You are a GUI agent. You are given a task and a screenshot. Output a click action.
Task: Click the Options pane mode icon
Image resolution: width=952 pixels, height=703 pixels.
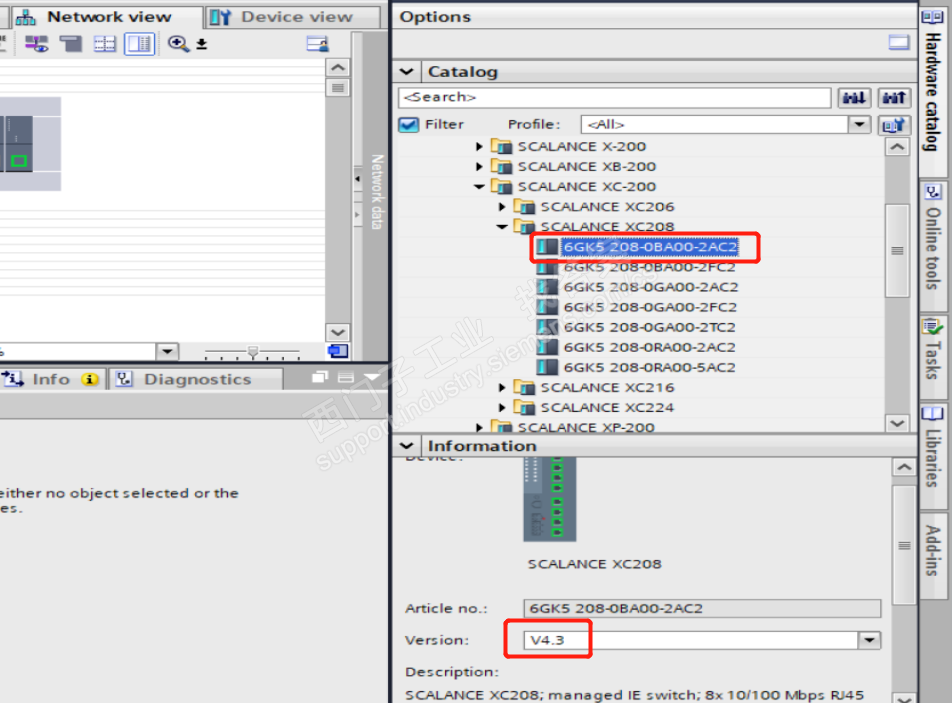(899, 42)
